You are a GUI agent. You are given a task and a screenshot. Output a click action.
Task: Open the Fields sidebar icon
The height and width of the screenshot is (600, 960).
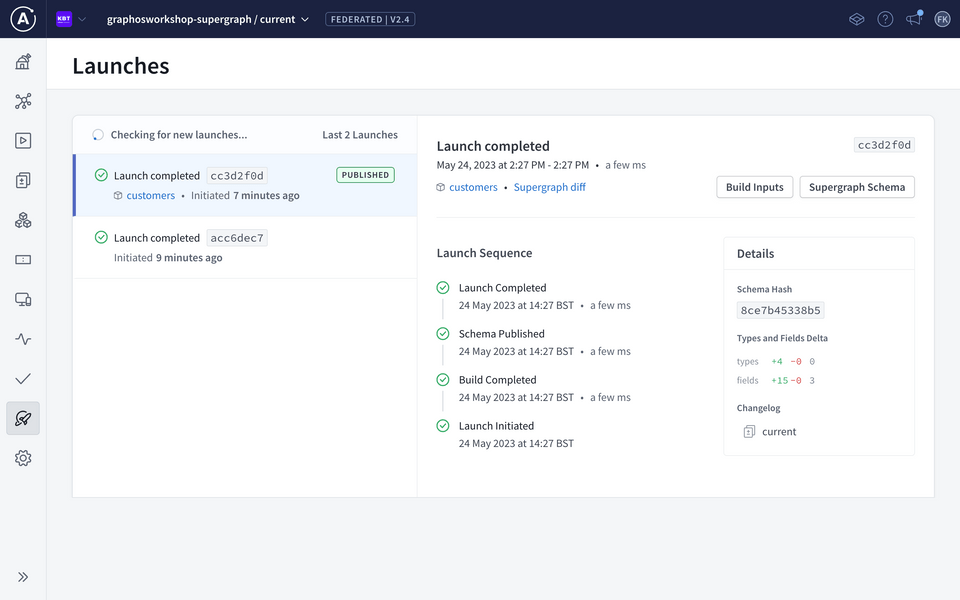[x=23, y=260]
